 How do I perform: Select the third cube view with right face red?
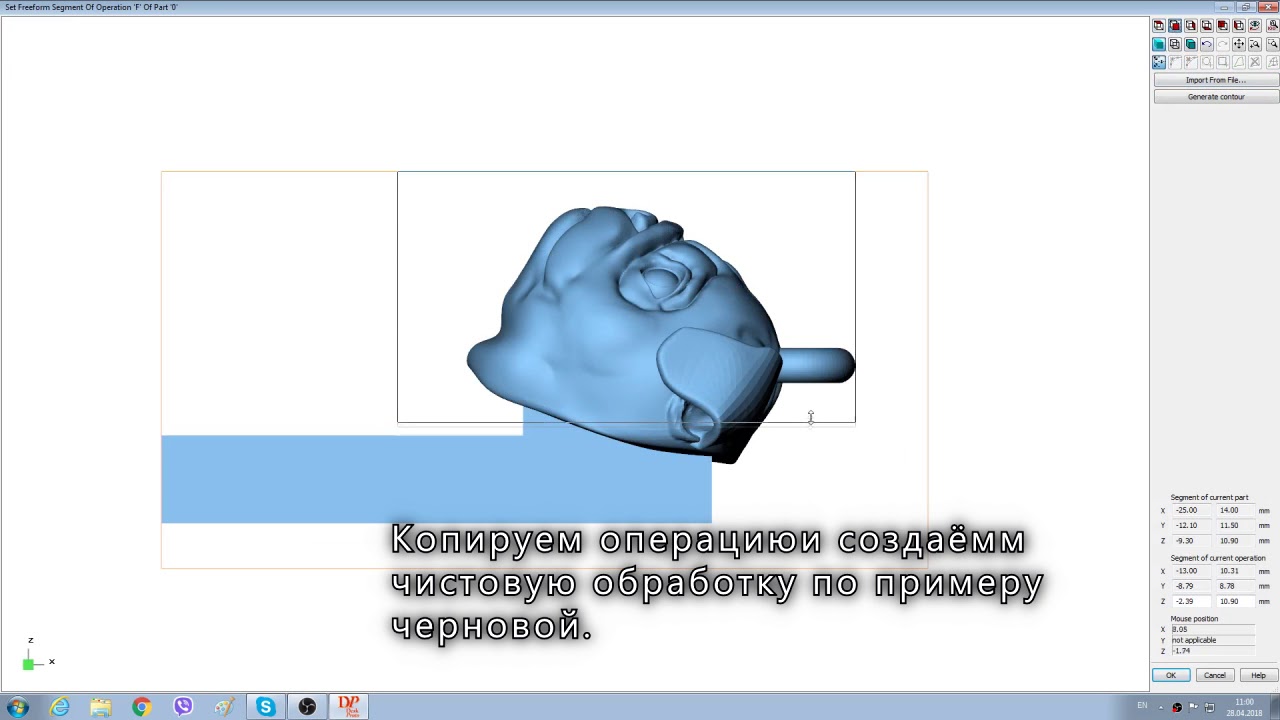(1191, 25)
